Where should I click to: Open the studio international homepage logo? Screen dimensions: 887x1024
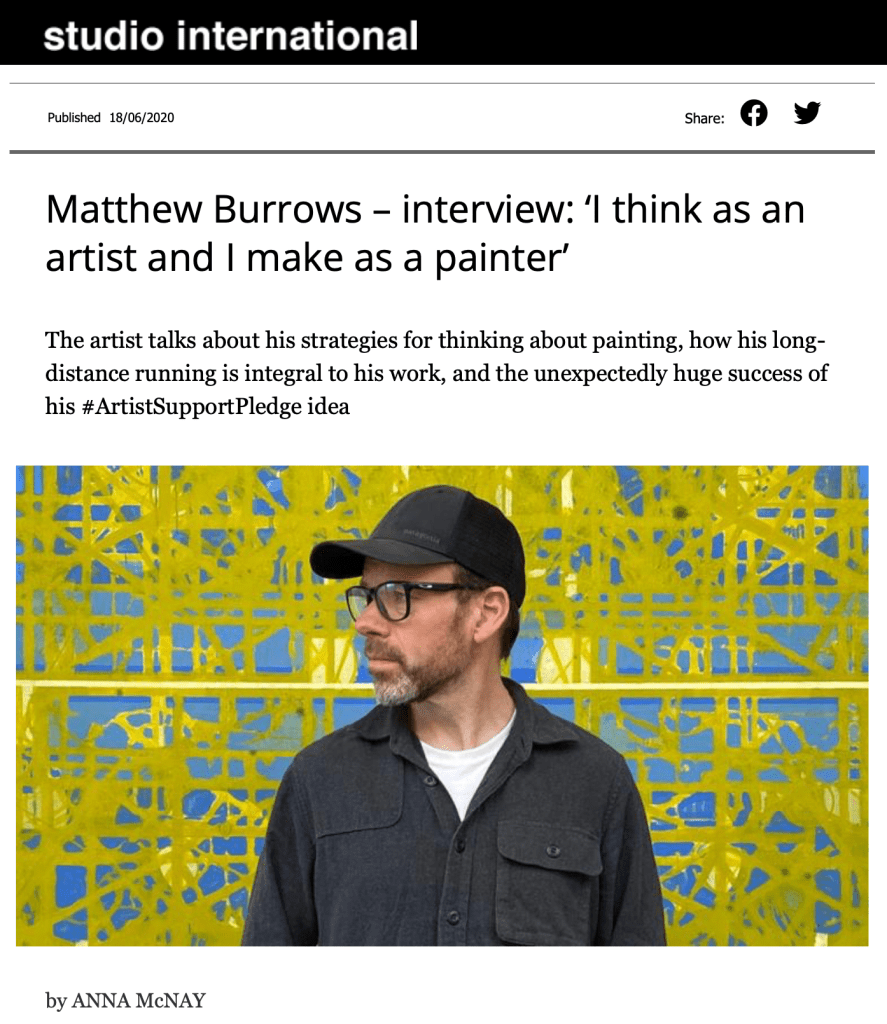coord(231,35)
